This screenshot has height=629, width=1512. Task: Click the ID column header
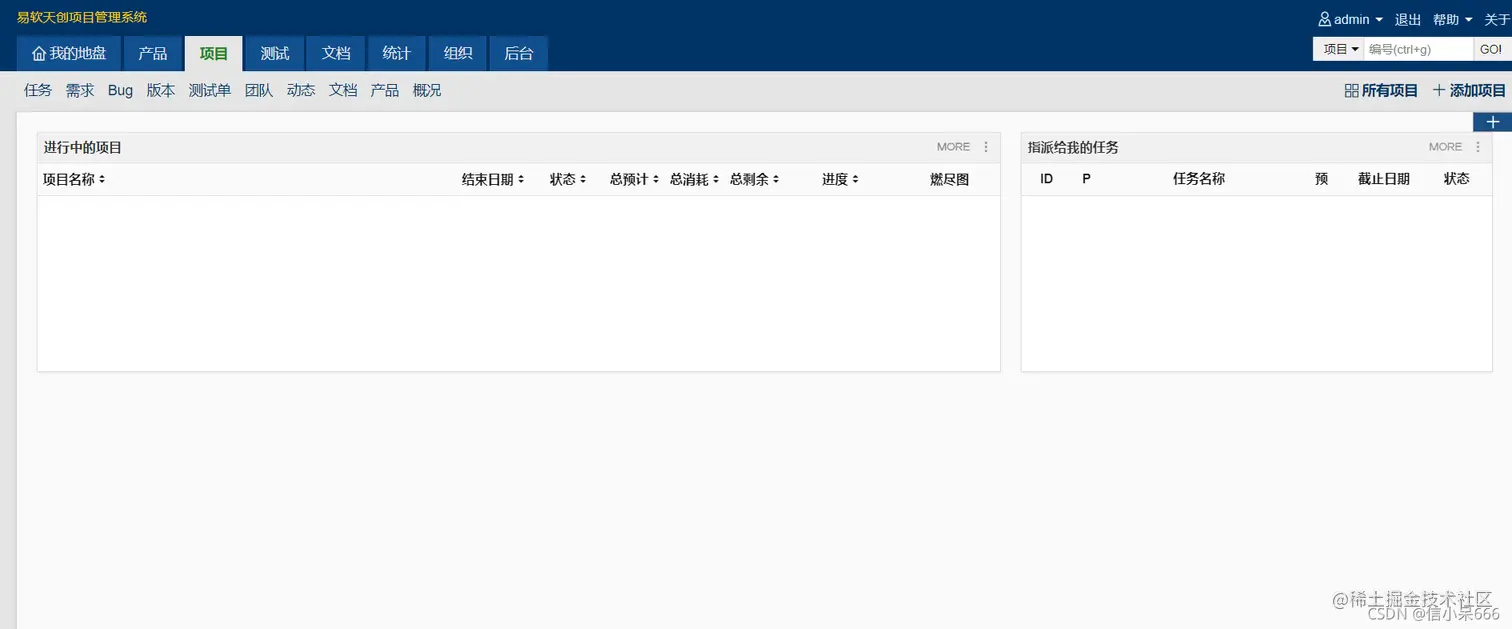pos(1047,179)
